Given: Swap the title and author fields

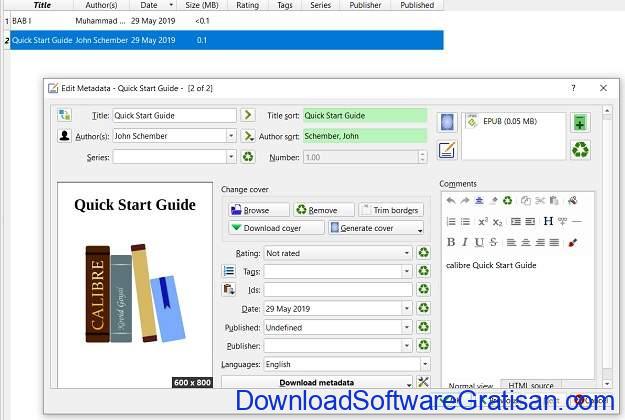Looking at the screenshot, I should [x=64, y=115].
